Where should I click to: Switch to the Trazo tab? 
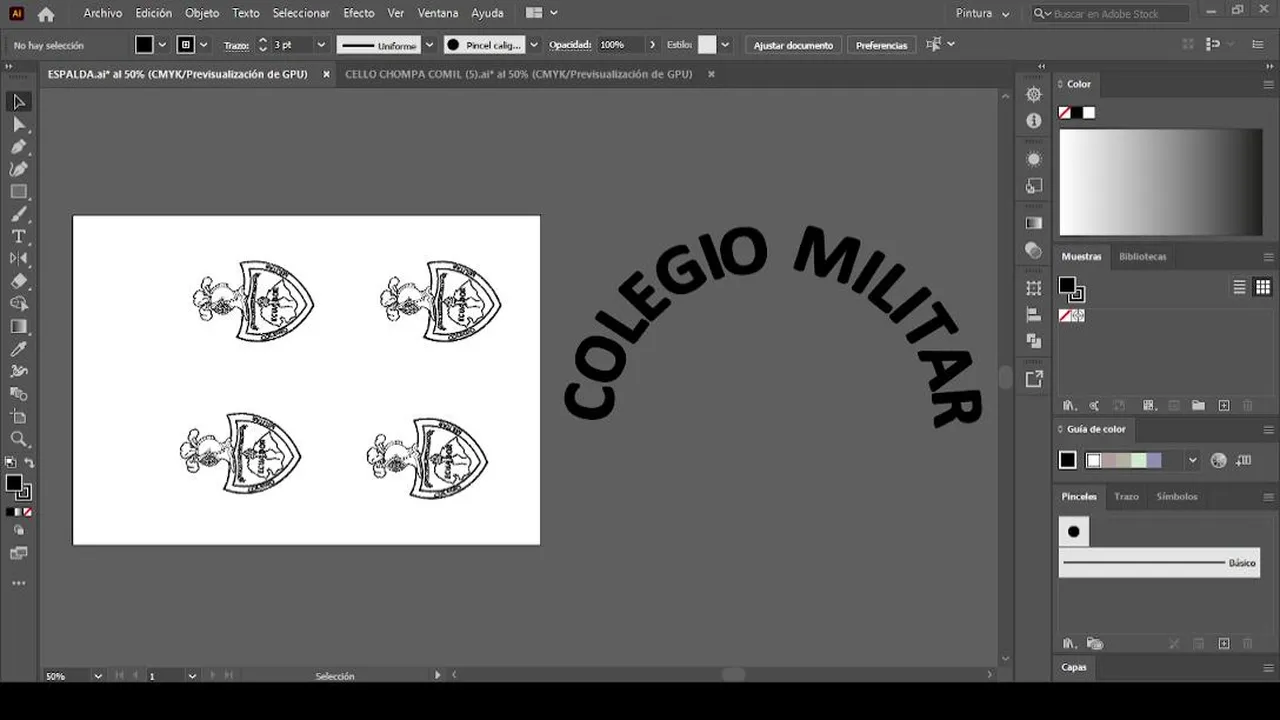(1126, 497)
